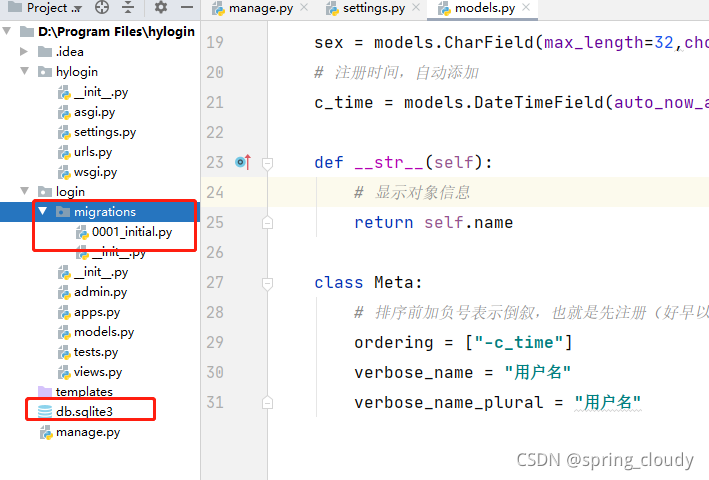Screen dimensions: 709x480
Task: Close the manage.py tab
Action: 304,8
